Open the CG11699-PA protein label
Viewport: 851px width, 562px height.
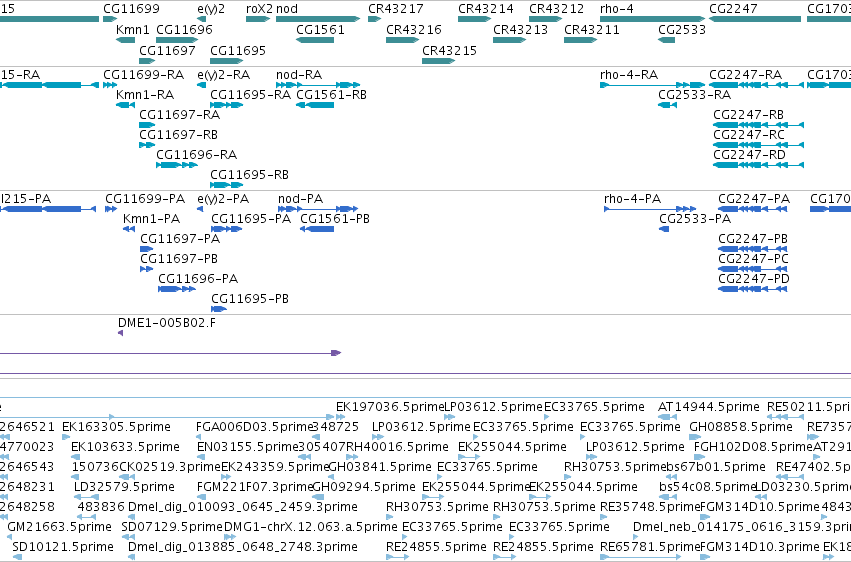click(x=145, y=199)
